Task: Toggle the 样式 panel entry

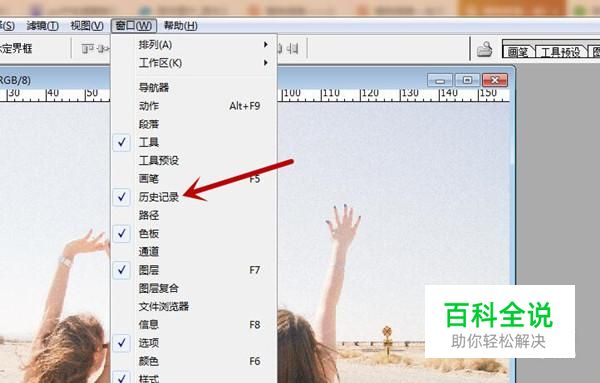Action: click(194, 378)
